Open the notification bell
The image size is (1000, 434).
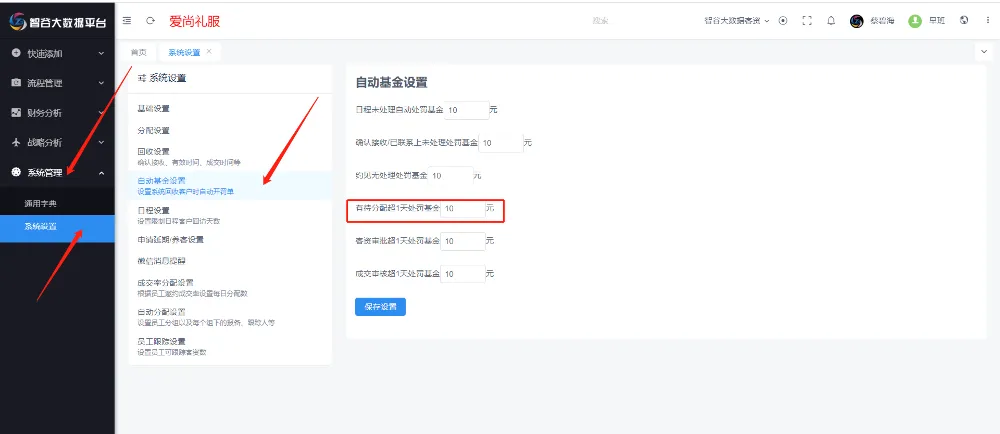click(831, 20)
